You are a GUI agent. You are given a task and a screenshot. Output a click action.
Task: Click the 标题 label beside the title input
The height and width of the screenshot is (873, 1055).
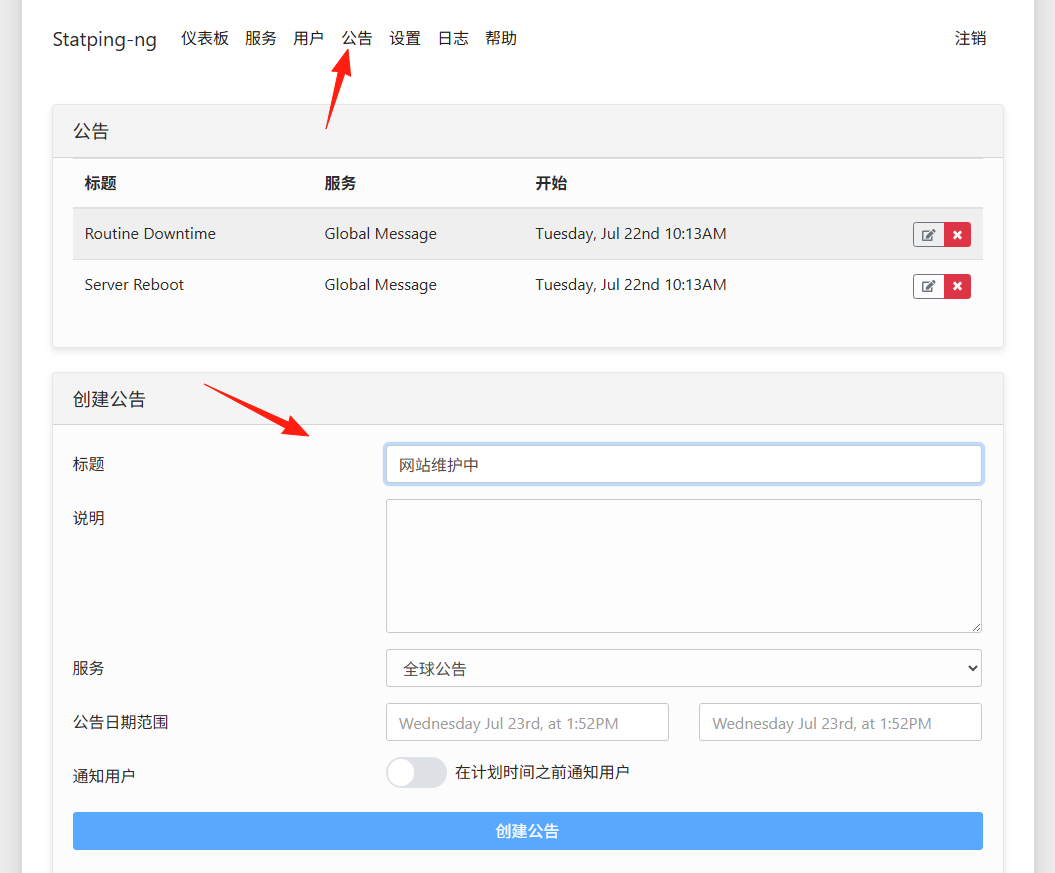click(x=88, y=464)
